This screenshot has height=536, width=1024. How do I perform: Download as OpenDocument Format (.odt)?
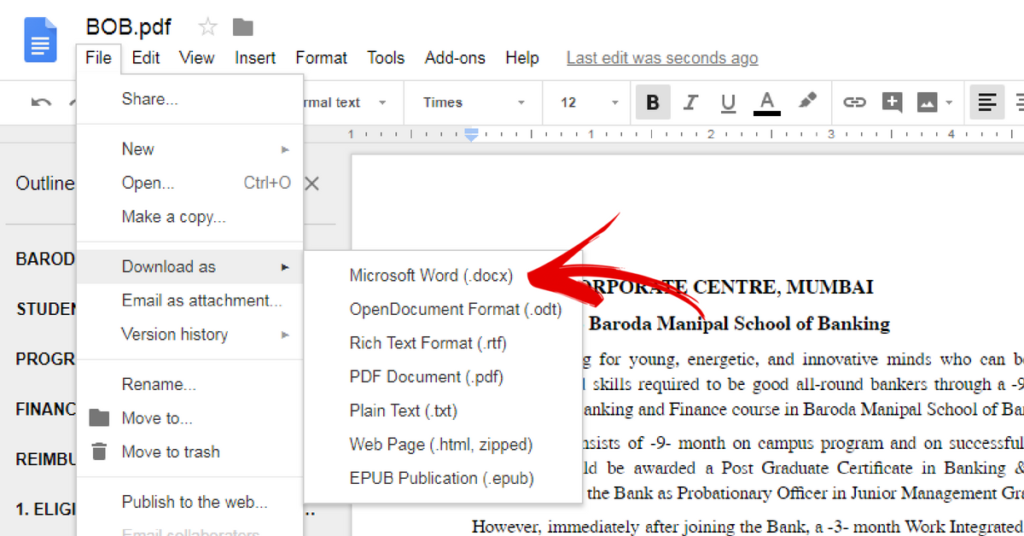[x=443, y=309]
